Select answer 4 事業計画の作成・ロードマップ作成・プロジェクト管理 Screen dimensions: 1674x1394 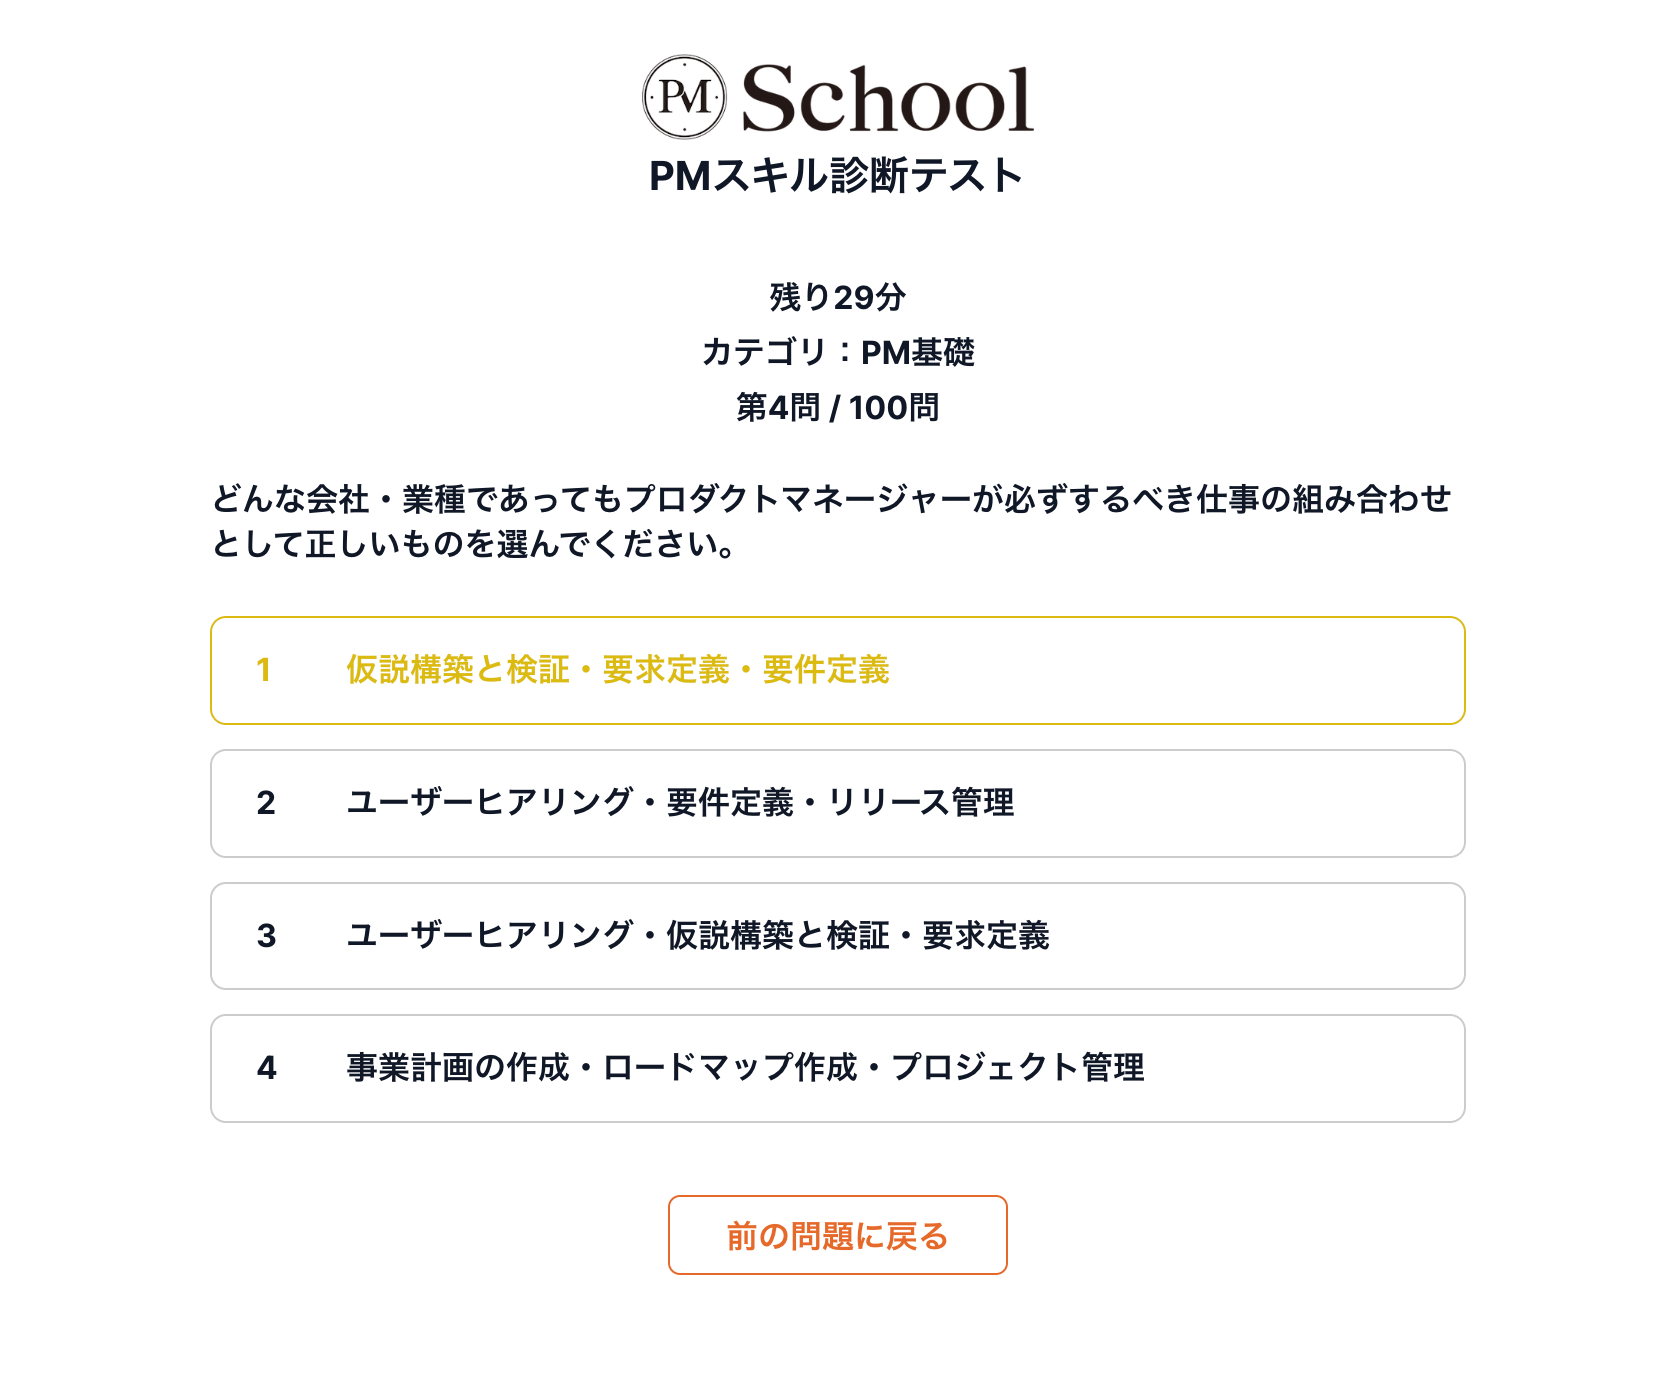[745, 1068]
